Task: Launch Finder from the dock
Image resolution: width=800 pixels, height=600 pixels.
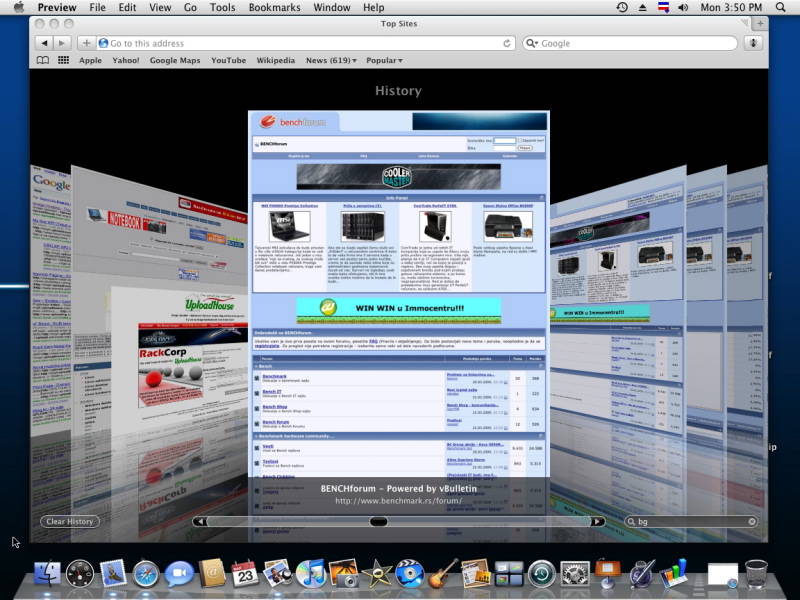Action: pyautogui.click(x=47, y=573)
